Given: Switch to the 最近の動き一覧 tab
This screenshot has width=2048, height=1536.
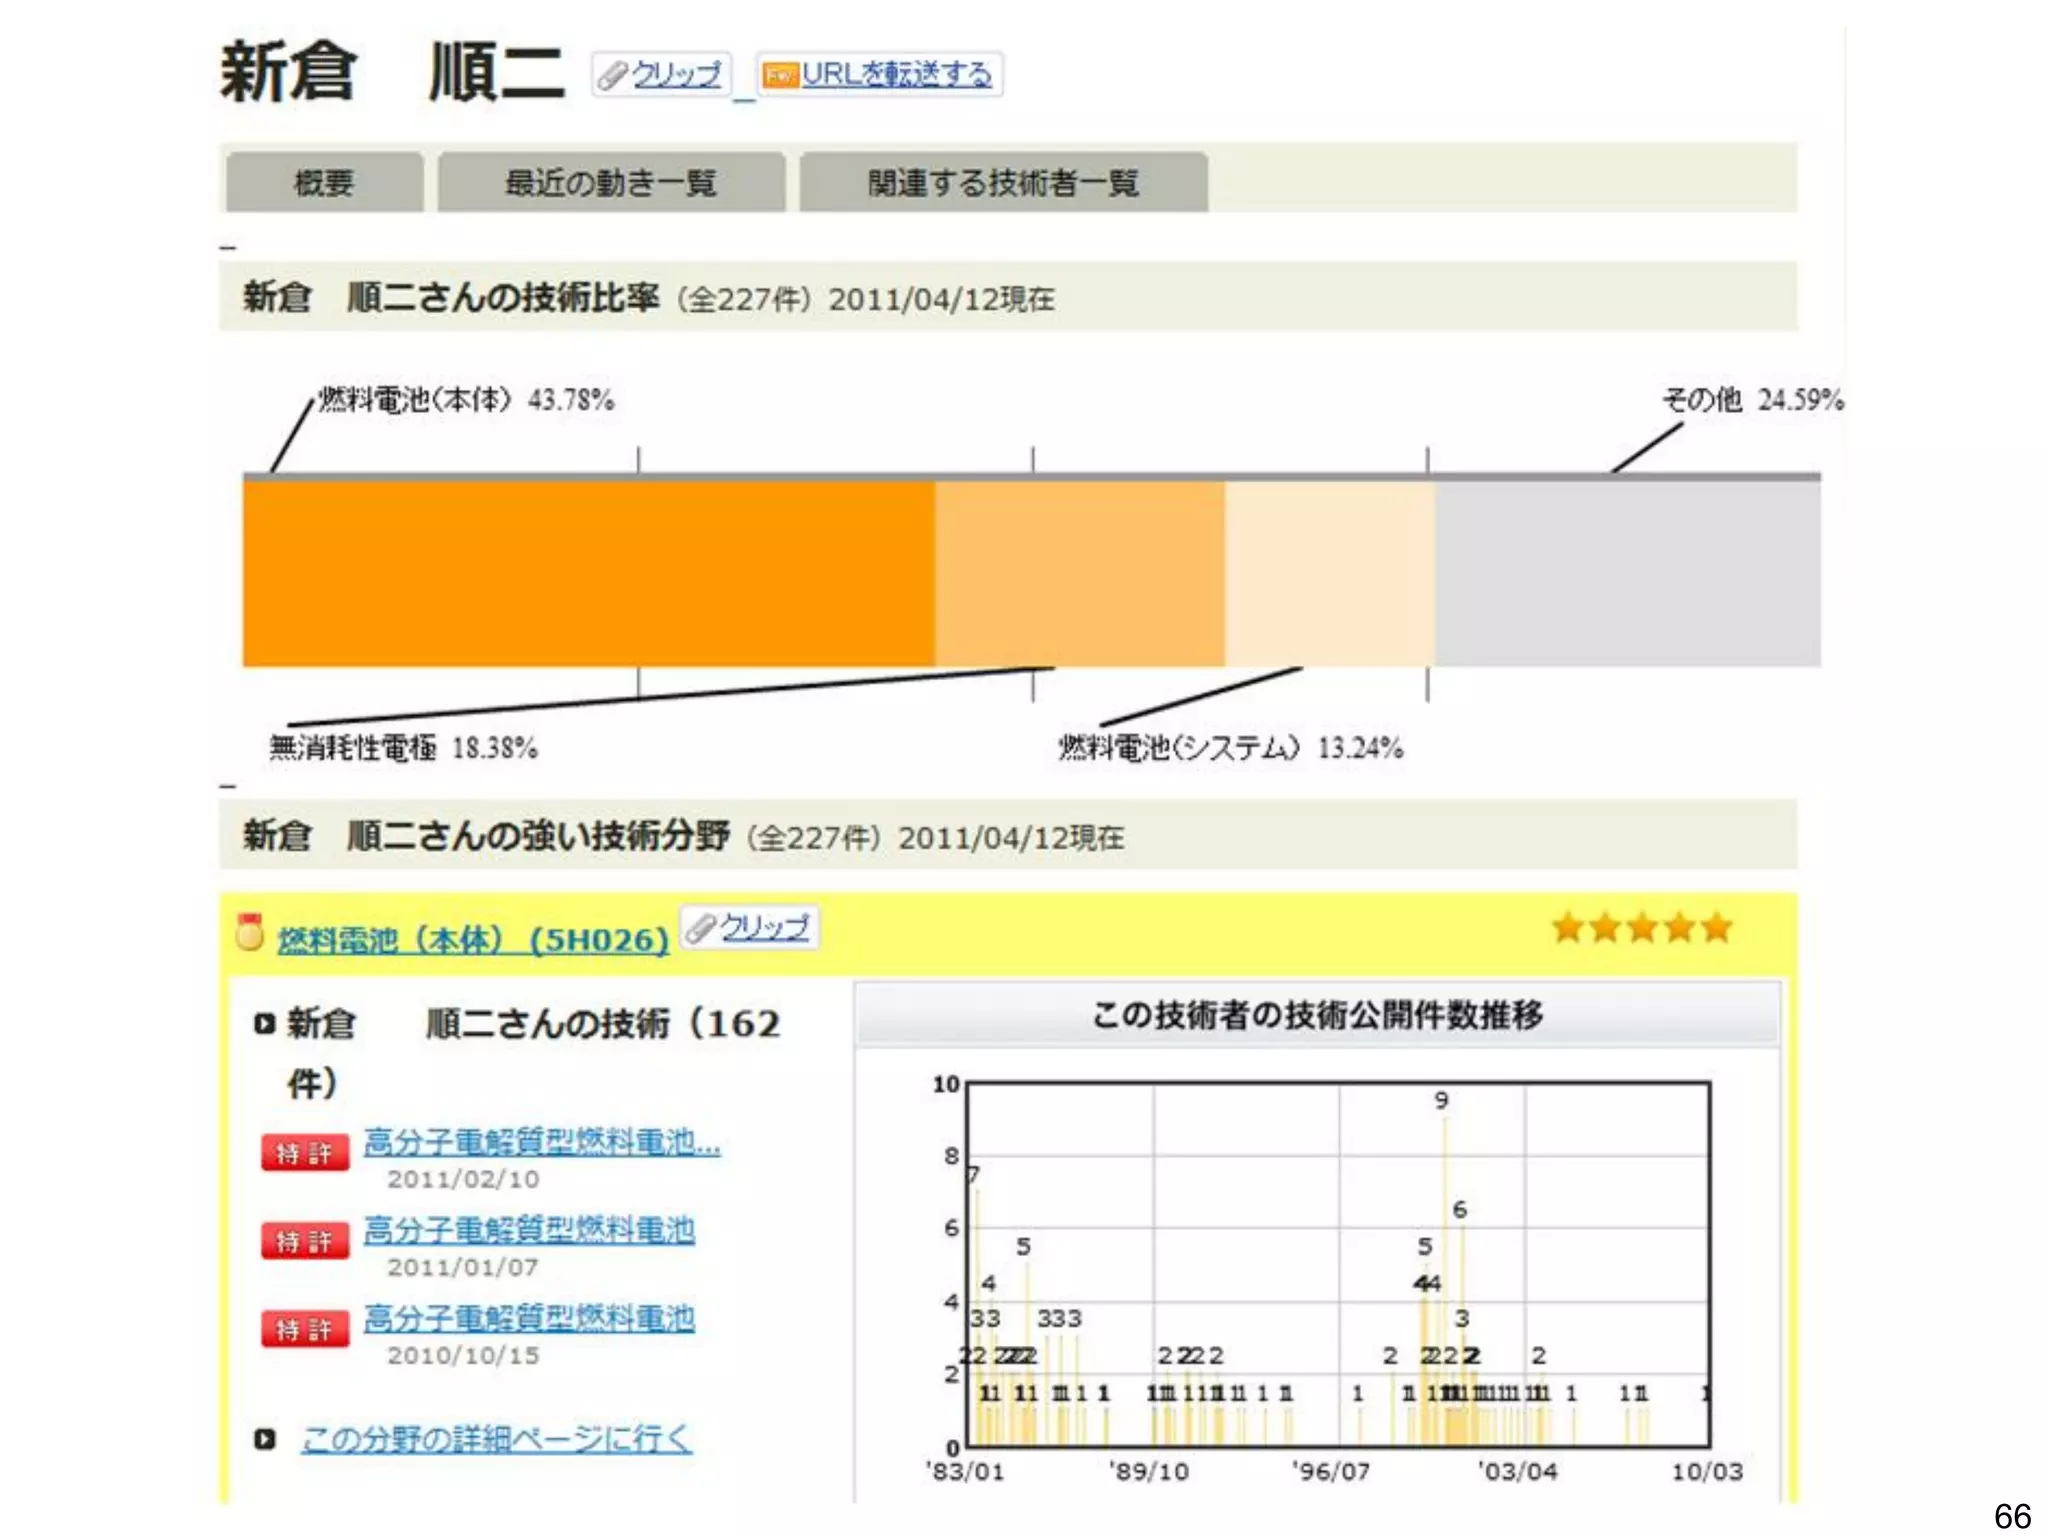Looking at the screenshot, I should (x=610, y=182).
